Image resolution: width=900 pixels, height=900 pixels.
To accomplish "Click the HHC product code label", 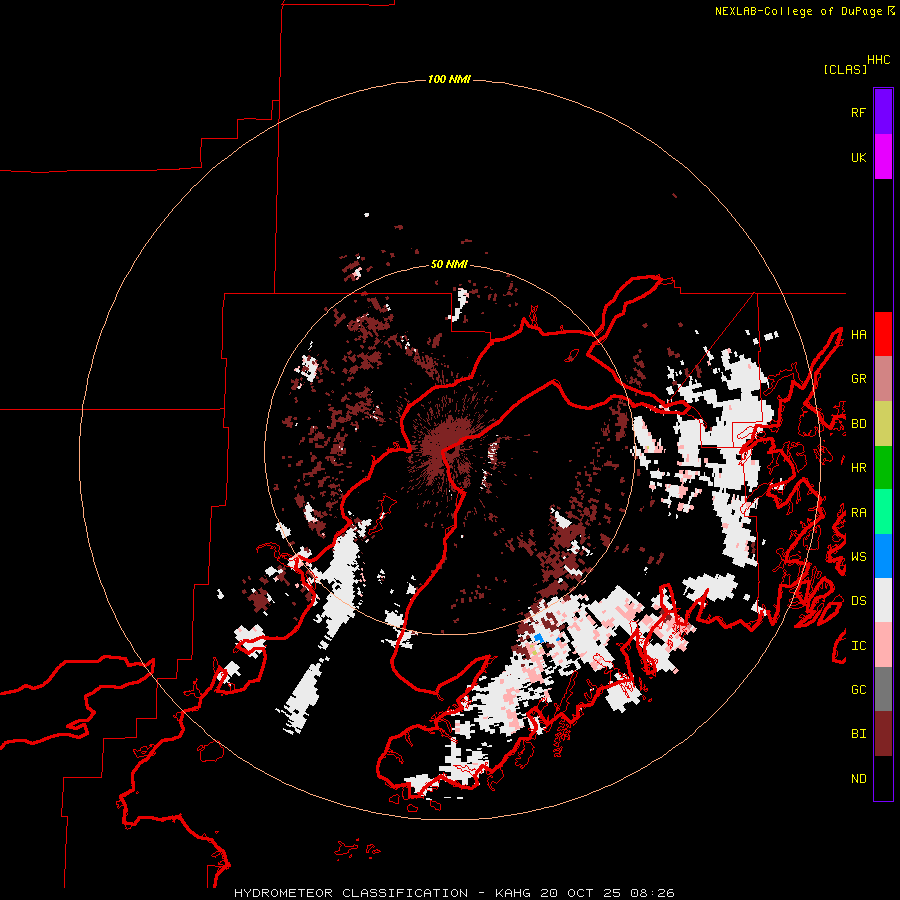I will 878,60.
